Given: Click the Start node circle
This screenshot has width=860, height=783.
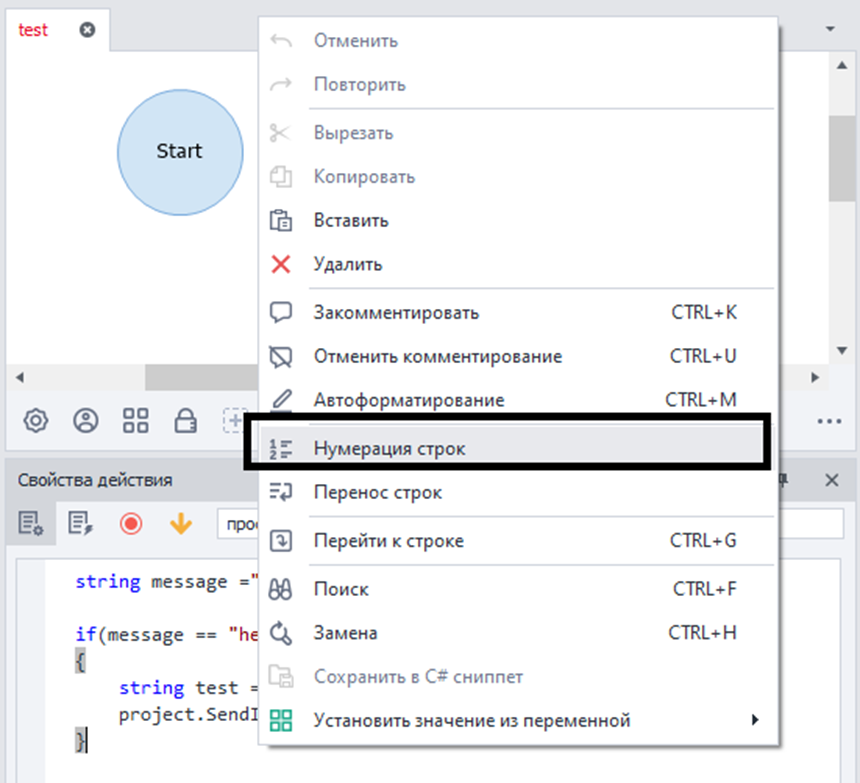Looking at the screenshot, I should (x=180, y=151).
